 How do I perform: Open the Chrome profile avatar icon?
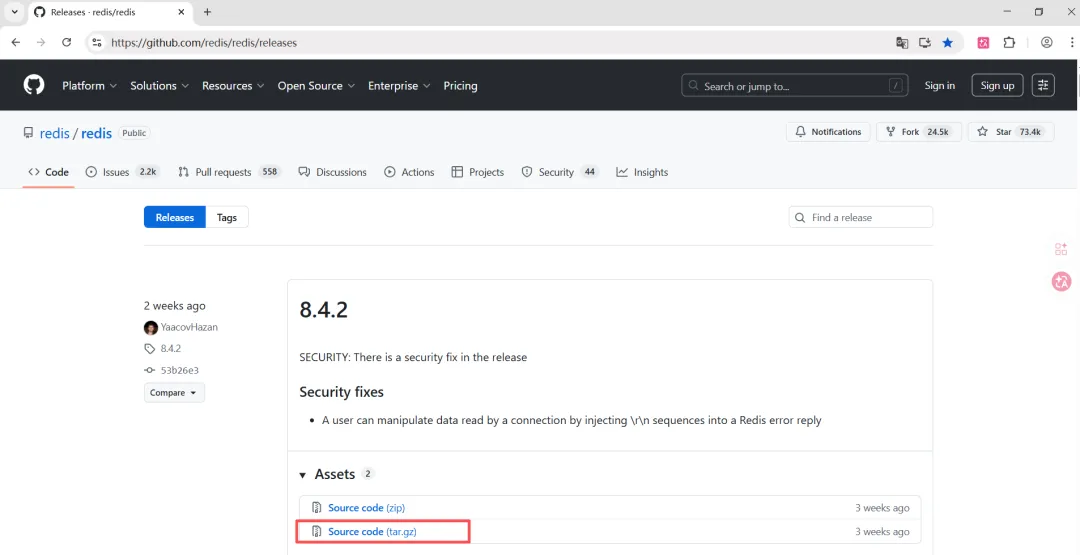1046,43
